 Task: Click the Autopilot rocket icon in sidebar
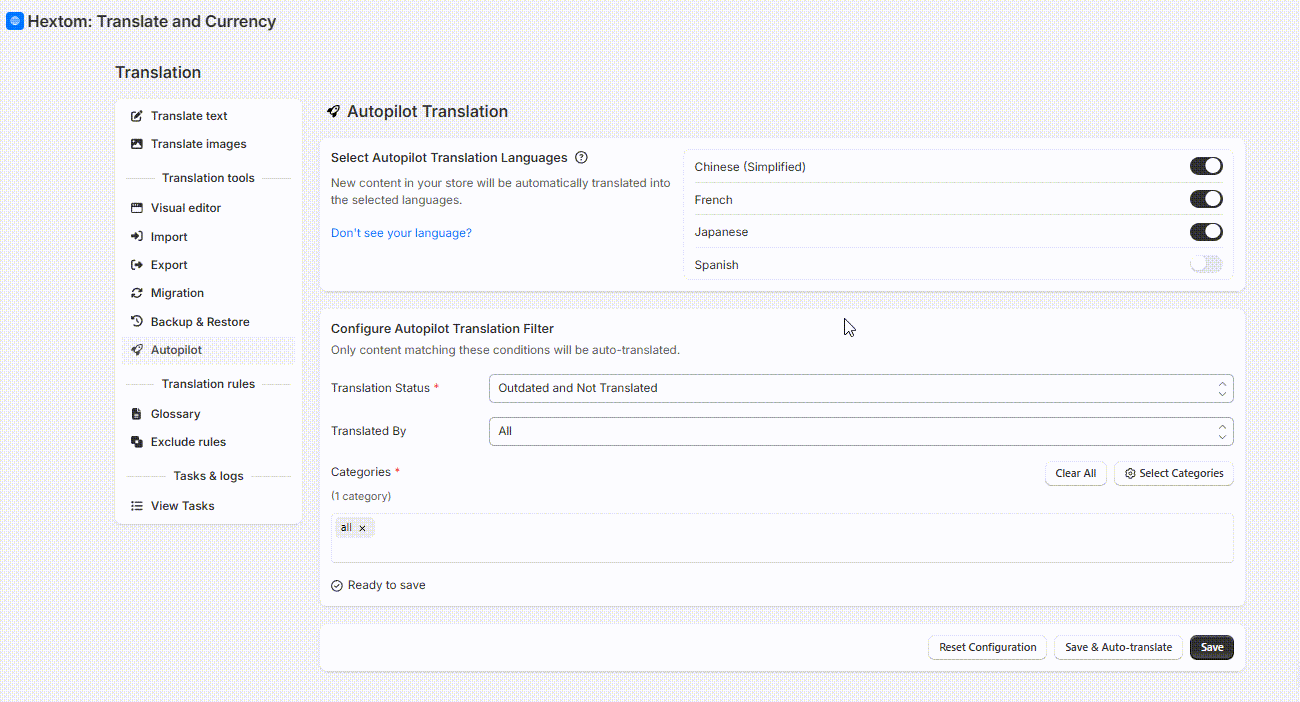[x=137, y=350]
